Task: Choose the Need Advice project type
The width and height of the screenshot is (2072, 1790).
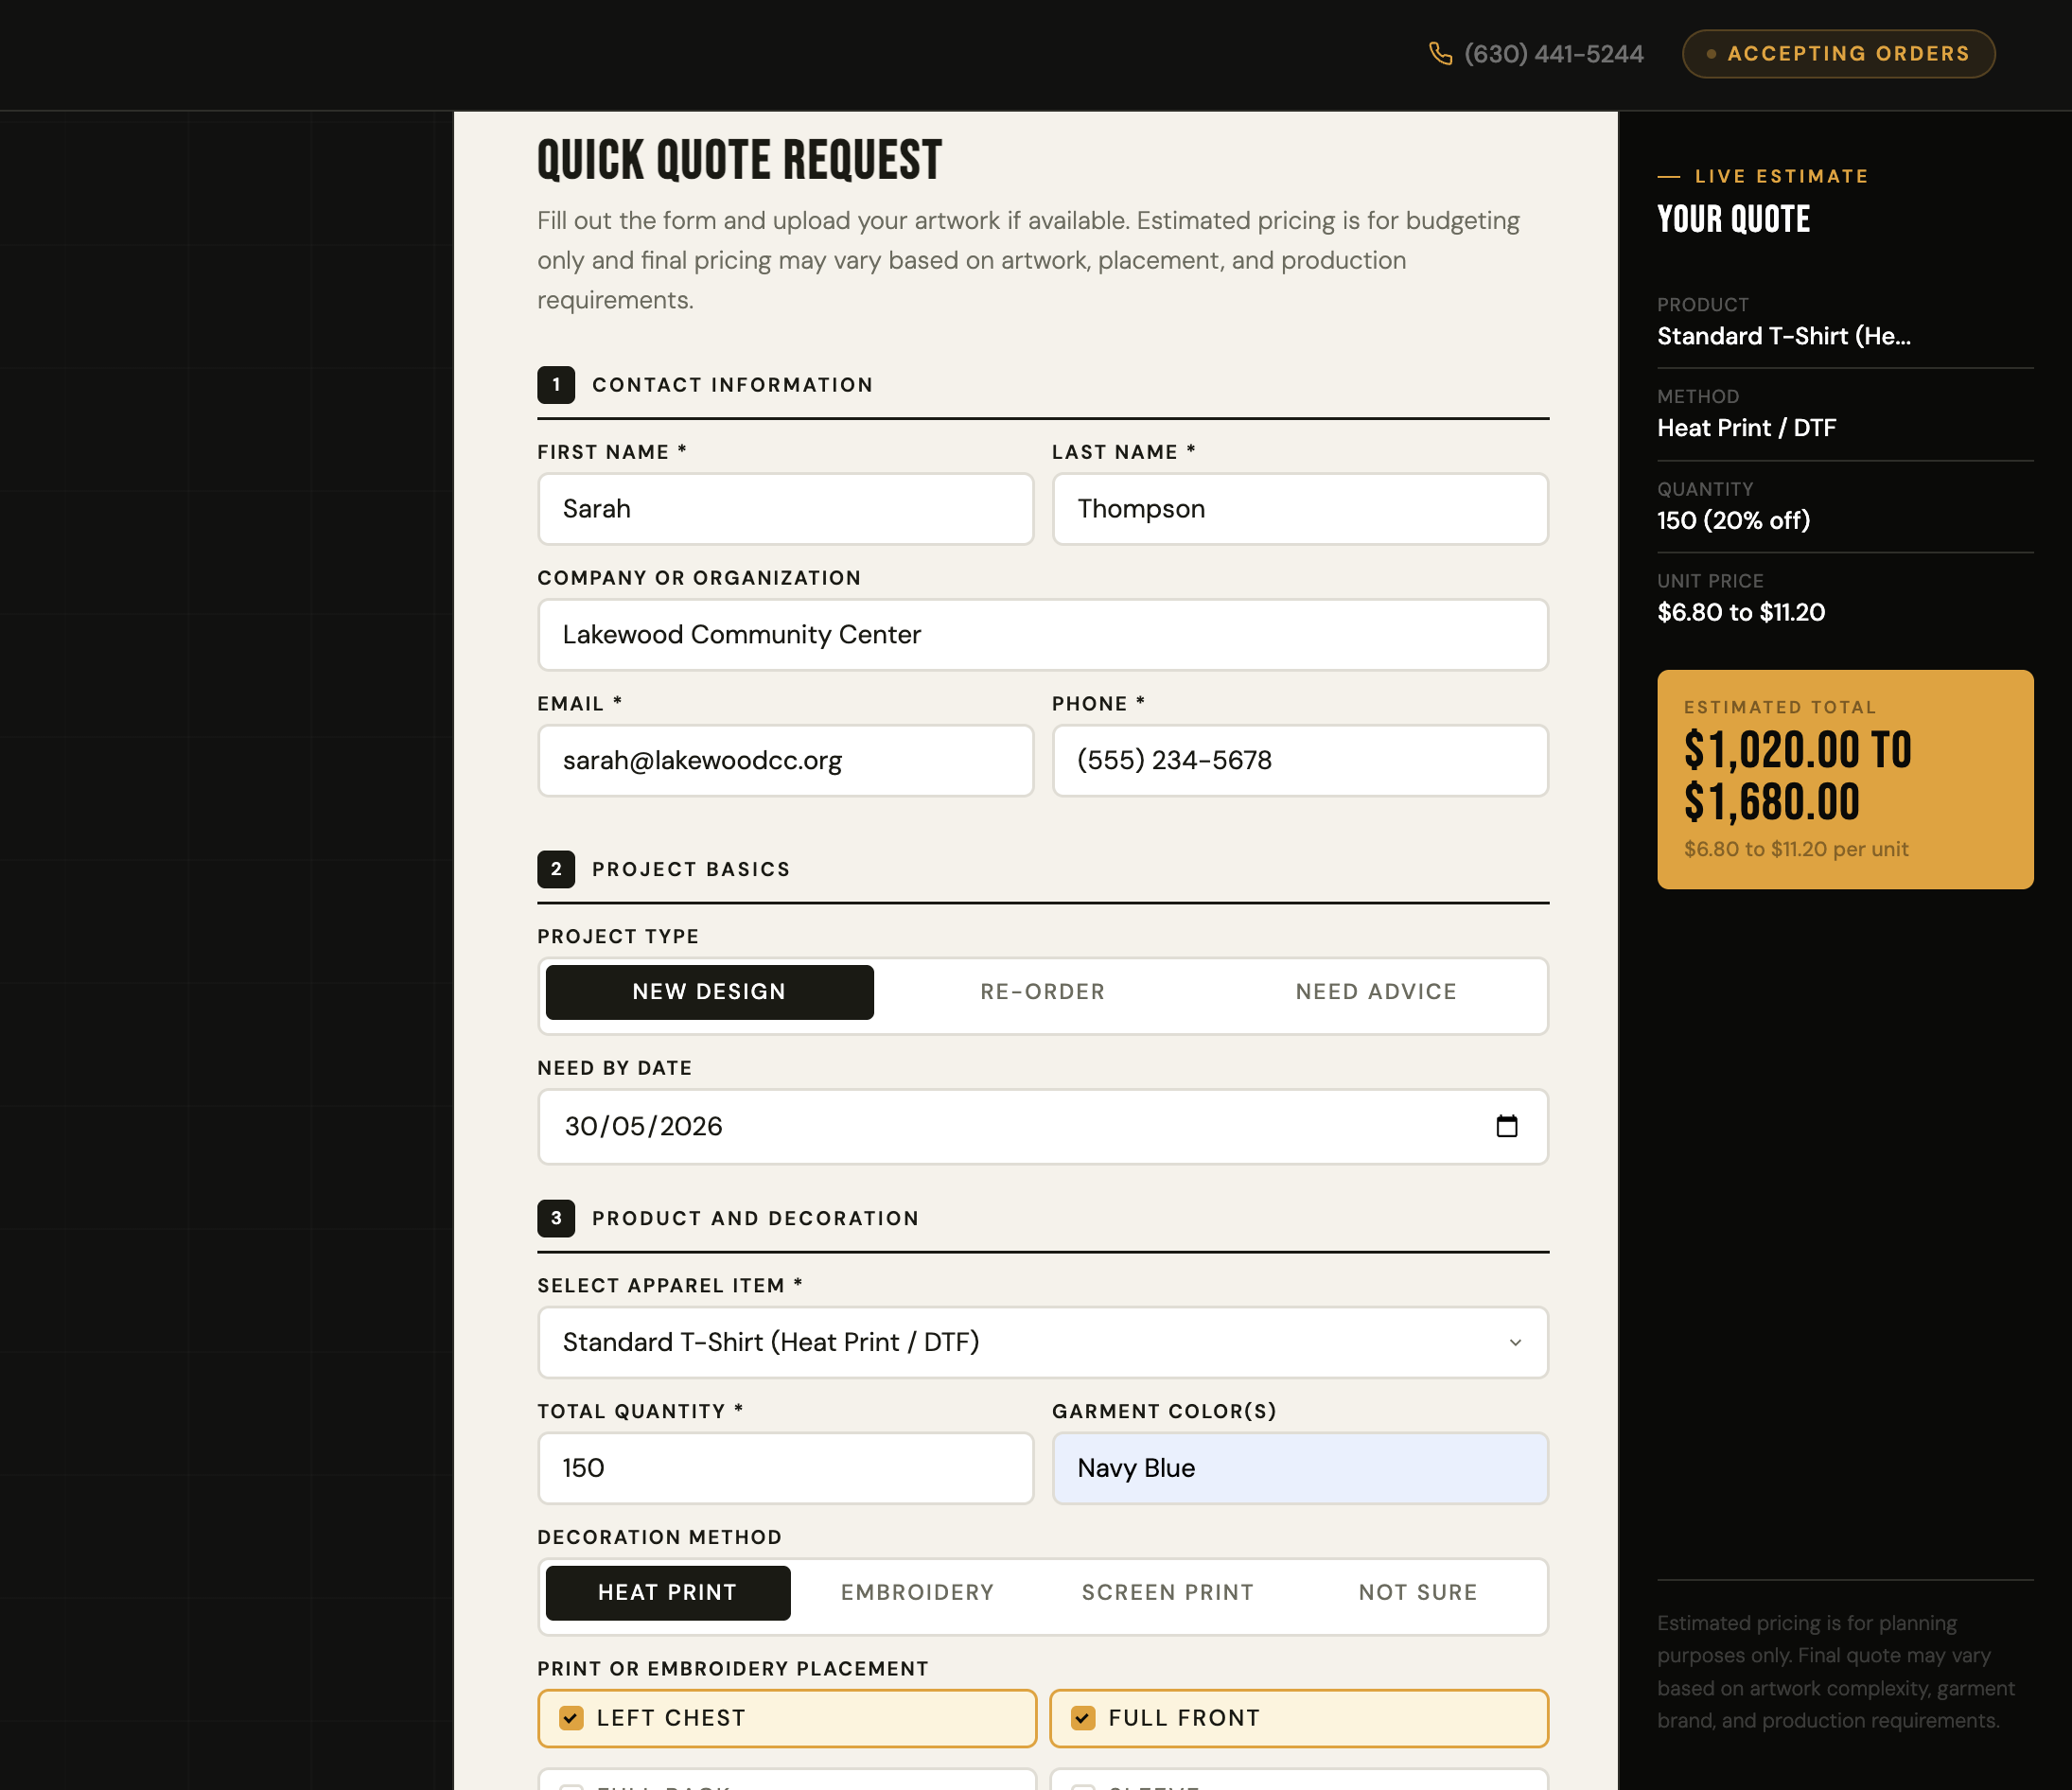Action: [1375, 992]
